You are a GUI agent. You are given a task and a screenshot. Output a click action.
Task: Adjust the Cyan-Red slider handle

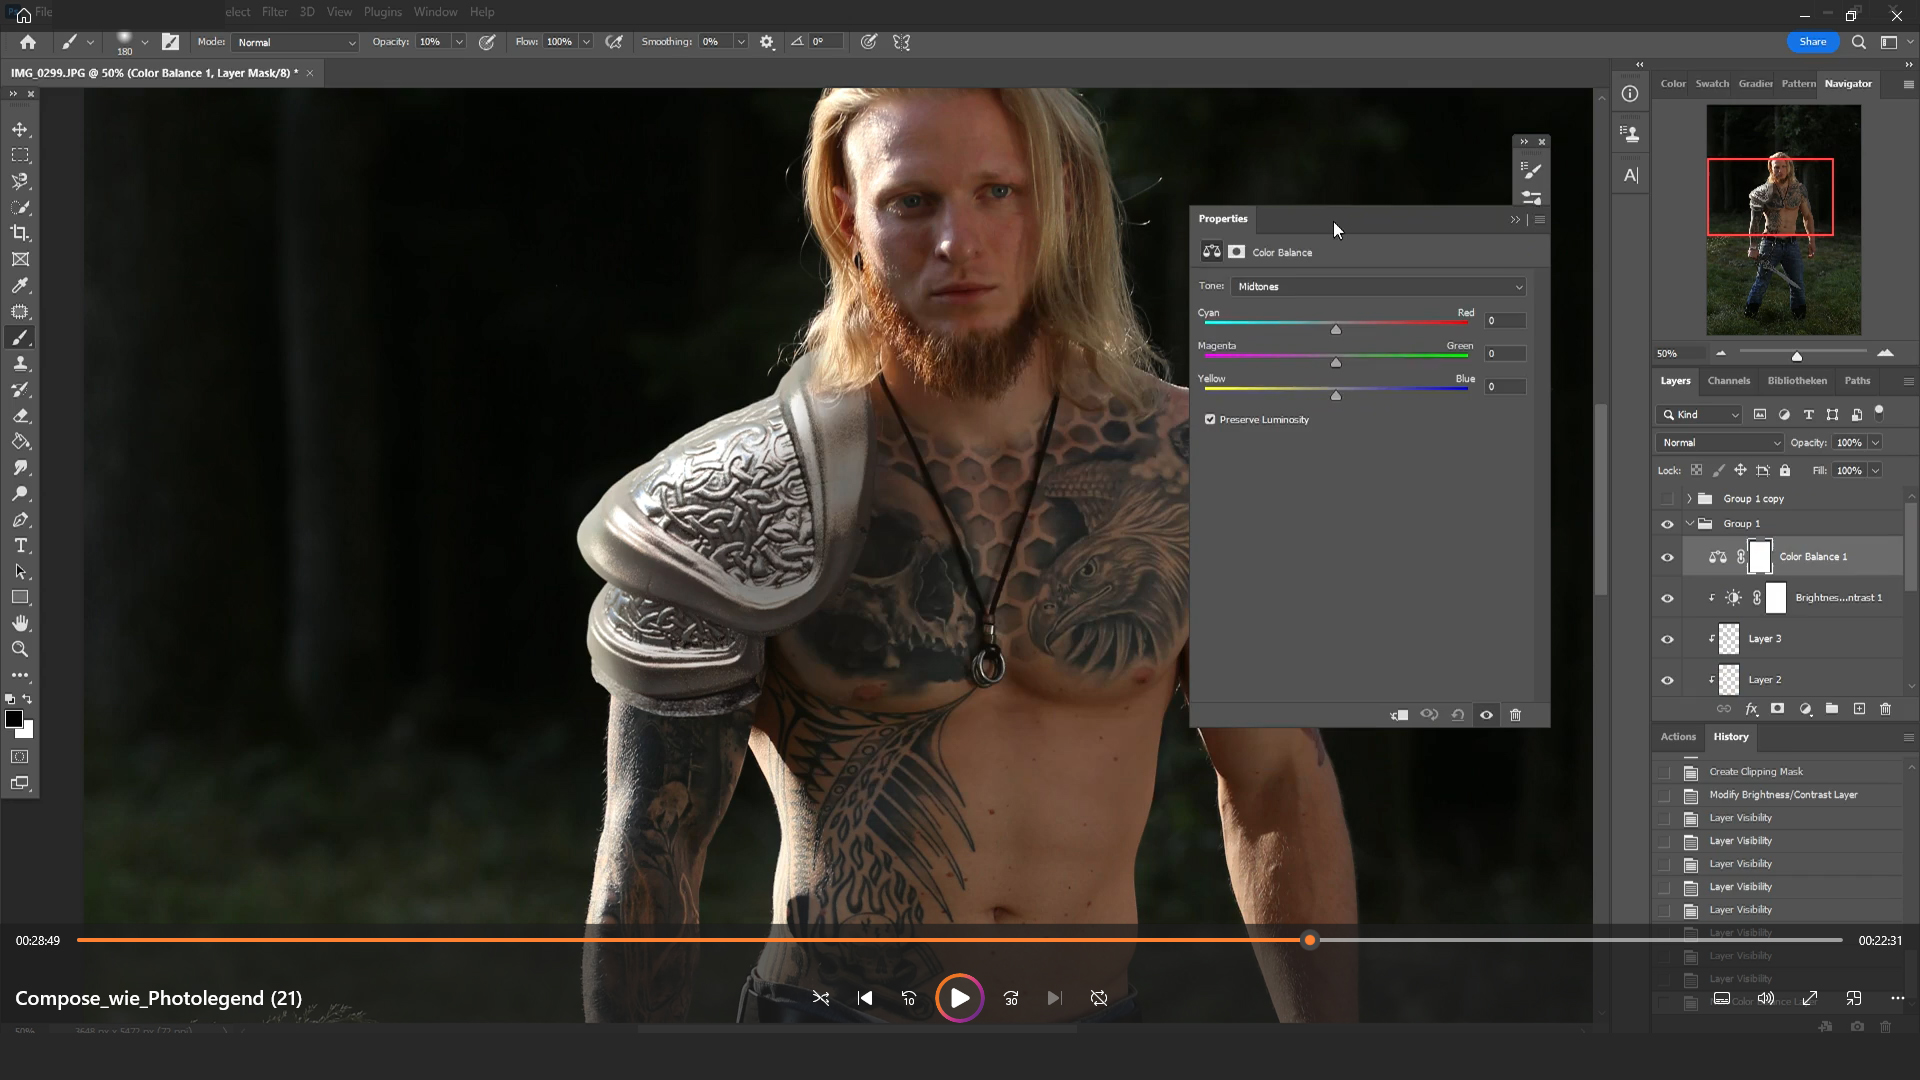point(1335,330)
